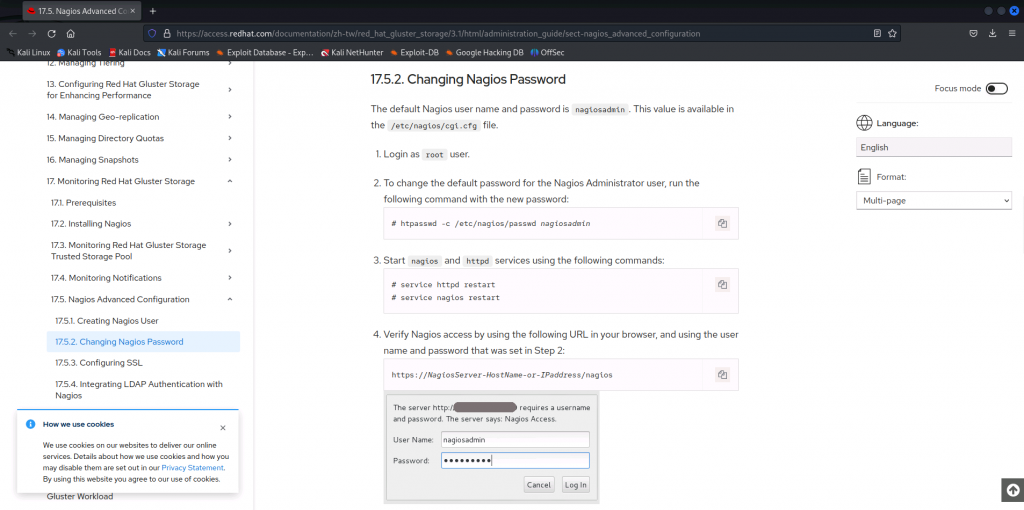Open the downloads toolbar icon
Image resolution: width=1024 pixels, height=510 pixels.
(993, 33)
